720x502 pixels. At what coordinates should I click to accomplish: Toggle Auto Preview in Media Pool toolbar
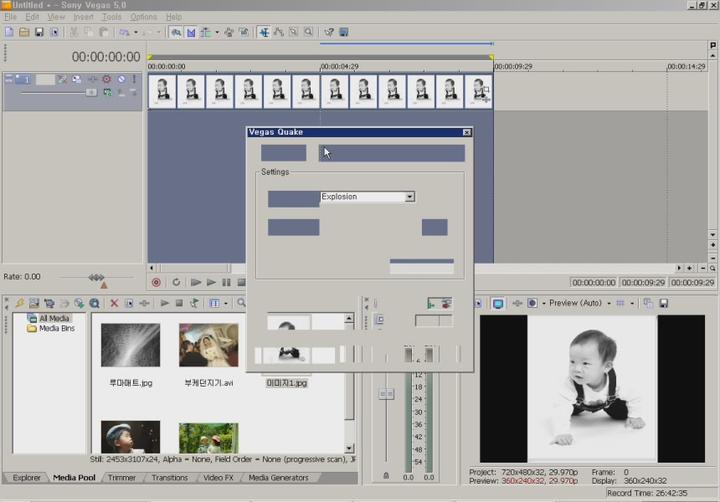pyautogui.click(x=194, y=303)
